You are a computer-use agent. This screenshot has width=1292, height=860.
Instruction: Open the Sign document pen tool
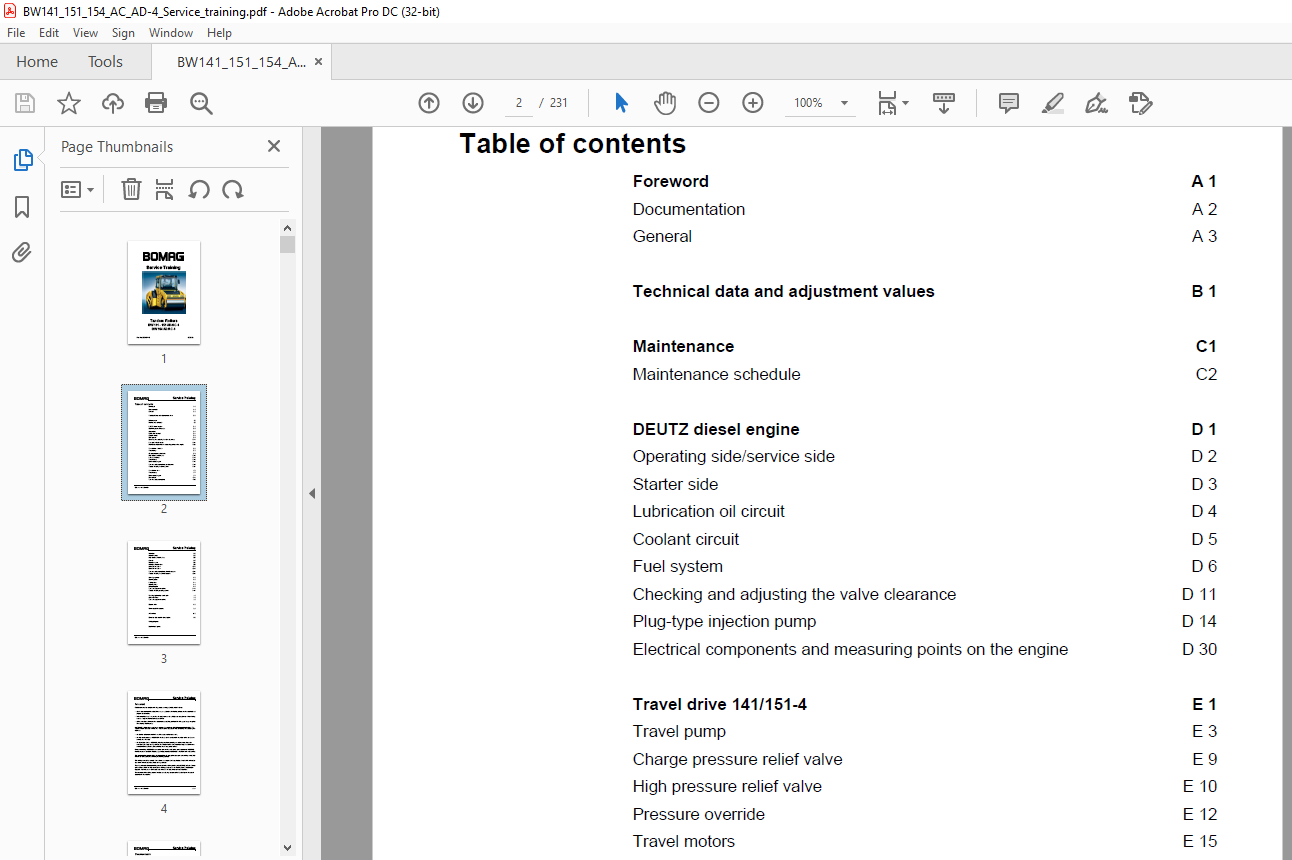point(1097,103)
